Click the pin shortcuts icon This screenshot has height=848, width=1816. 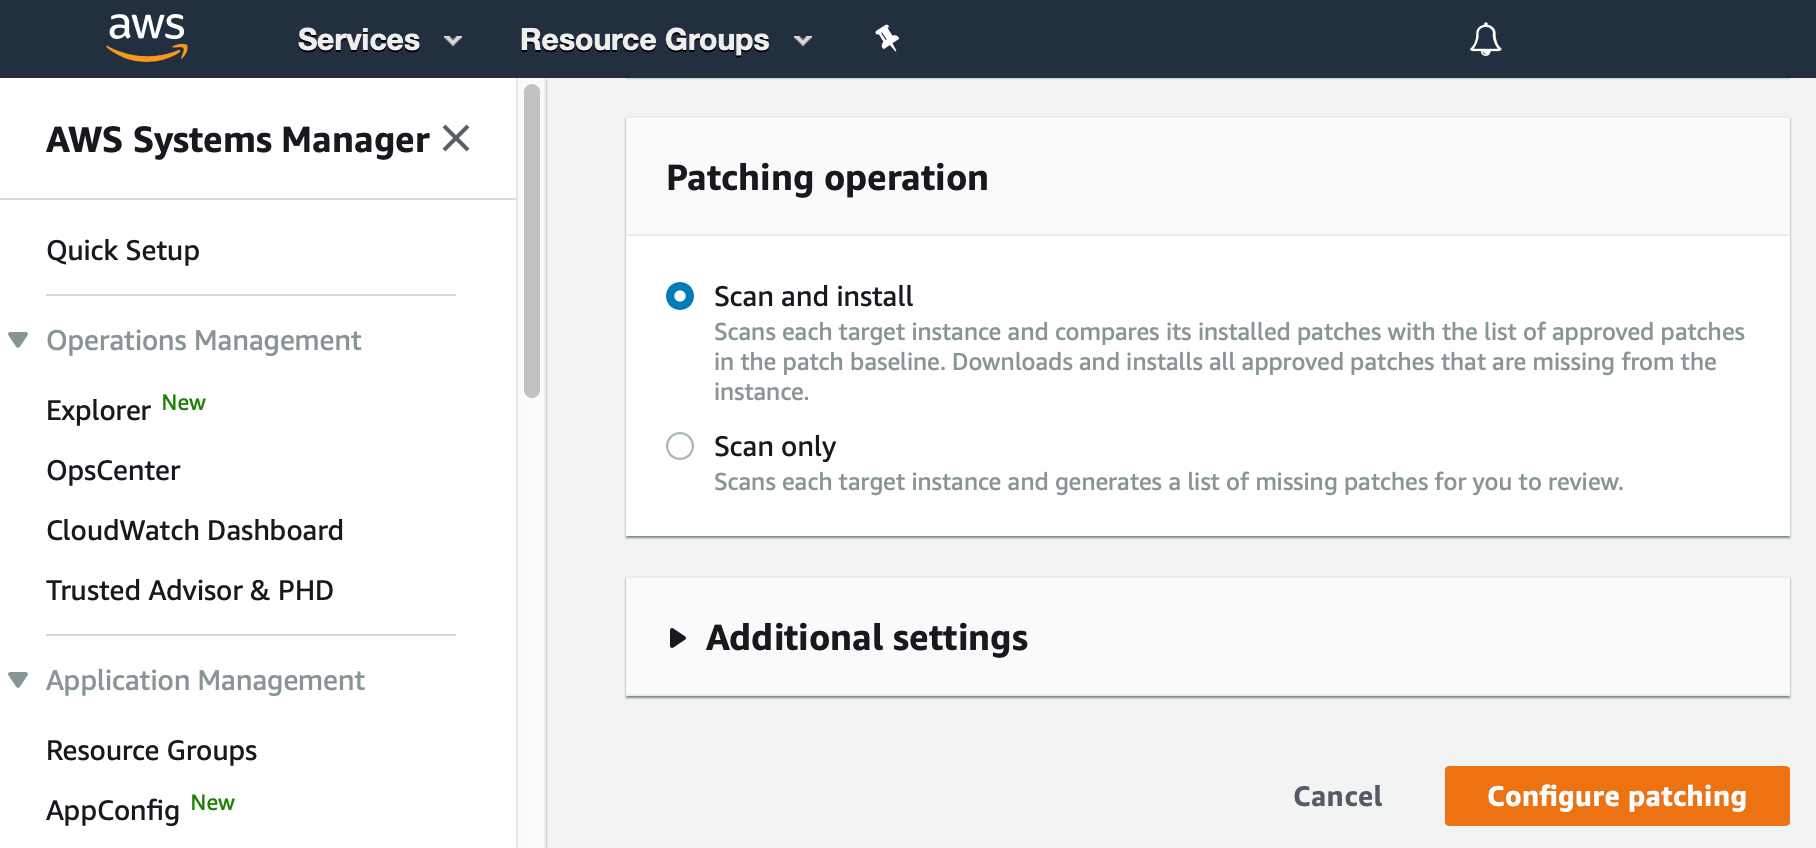click(887, 39)
